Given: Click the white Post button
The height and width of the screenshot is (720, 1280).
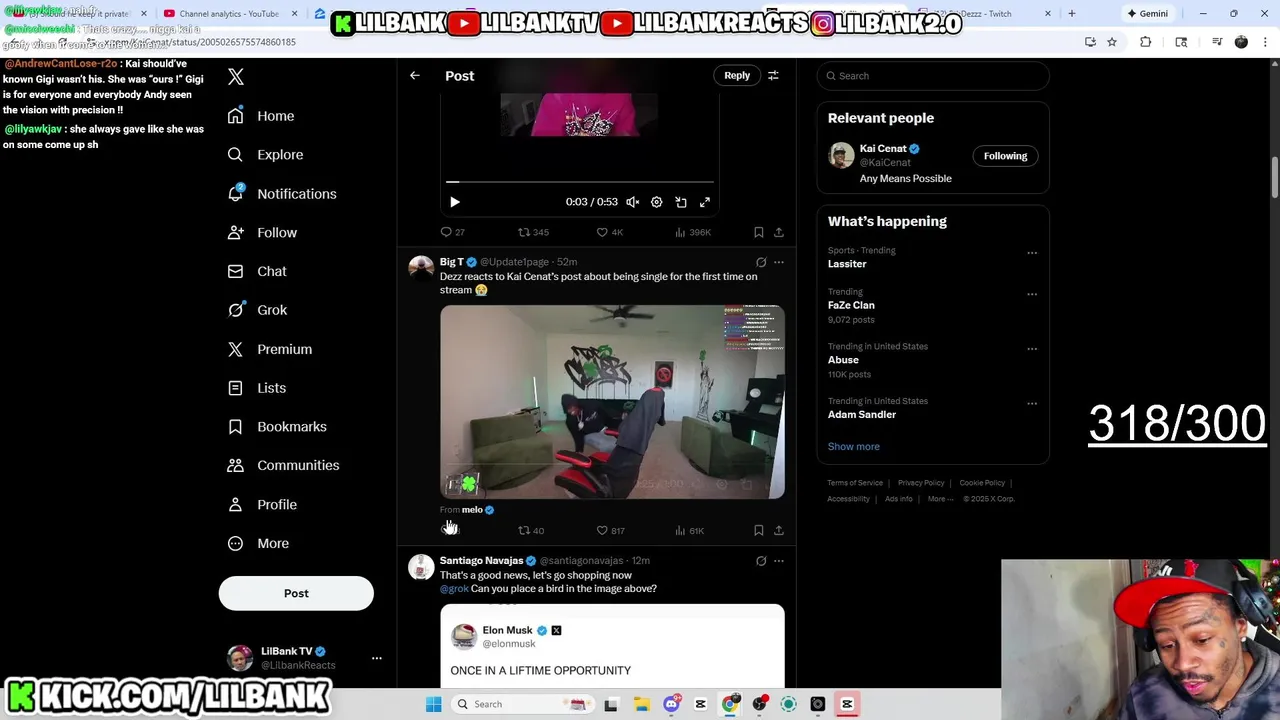Looking at the screenshot, I should (x=296, y=593).
